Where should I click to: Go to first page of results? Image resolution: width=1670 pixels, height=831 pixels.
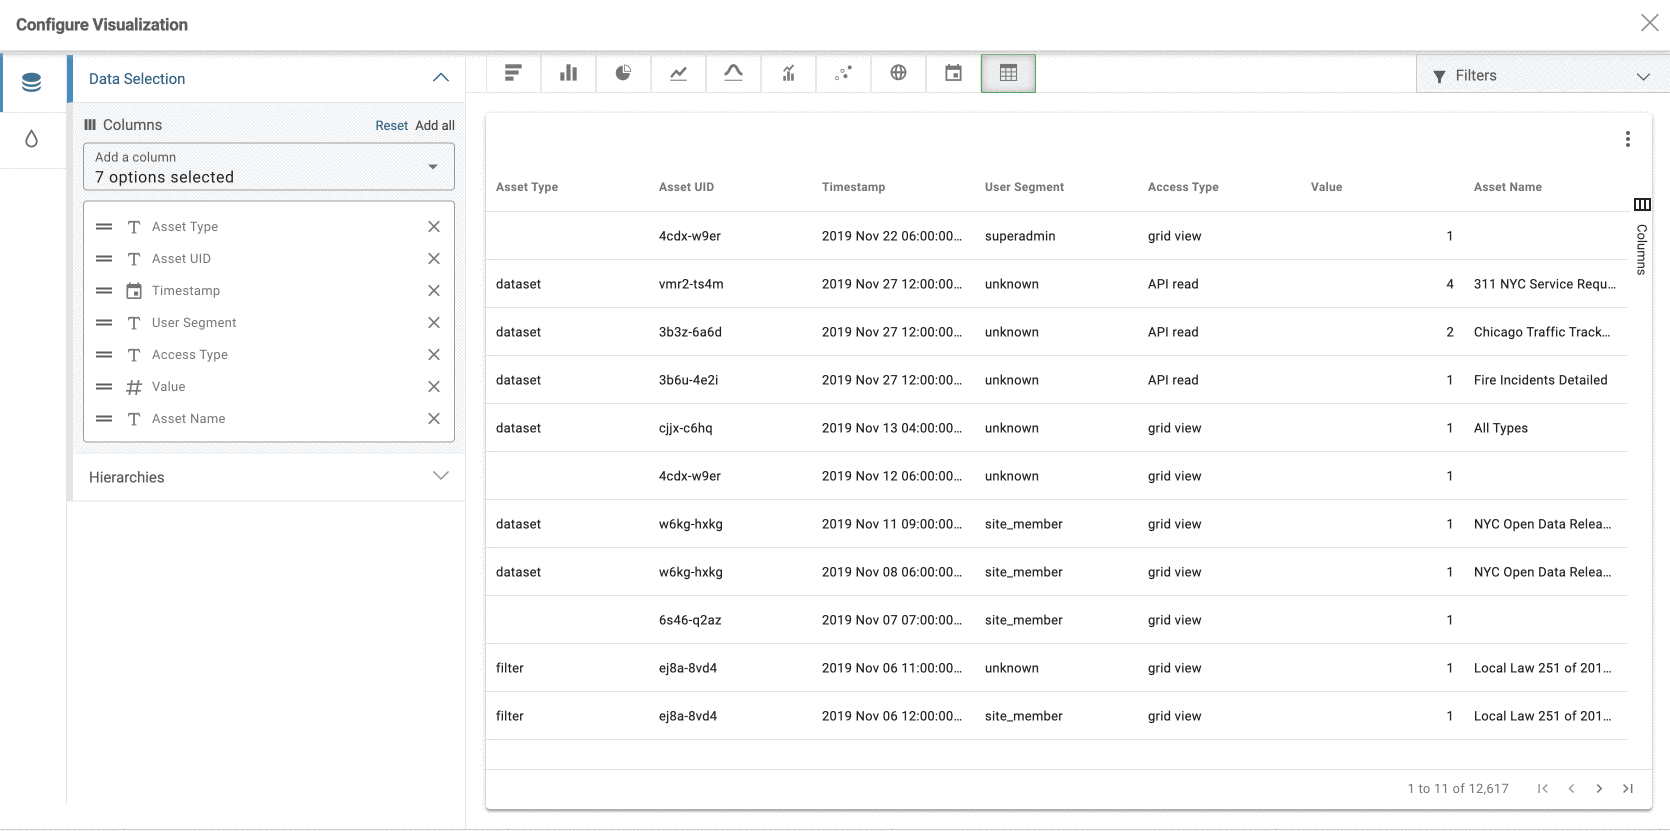click(1543, 789)
